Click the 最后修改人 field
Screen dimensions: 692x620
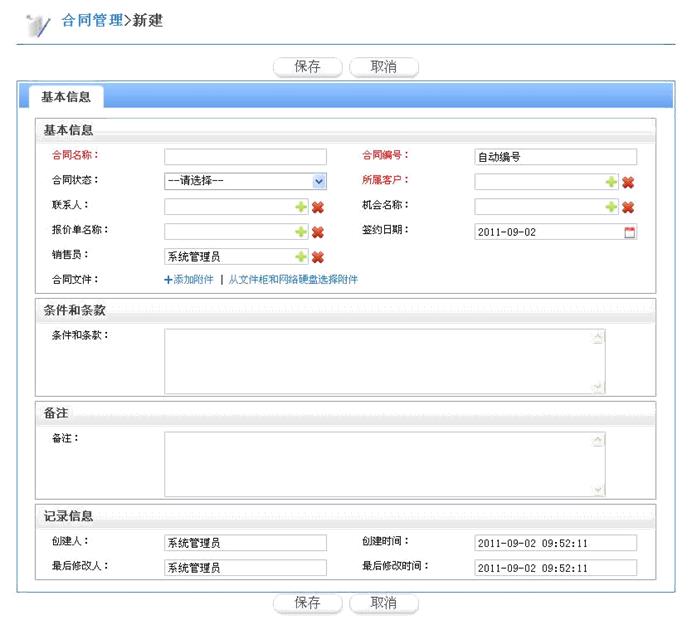[x=245, y=567]
